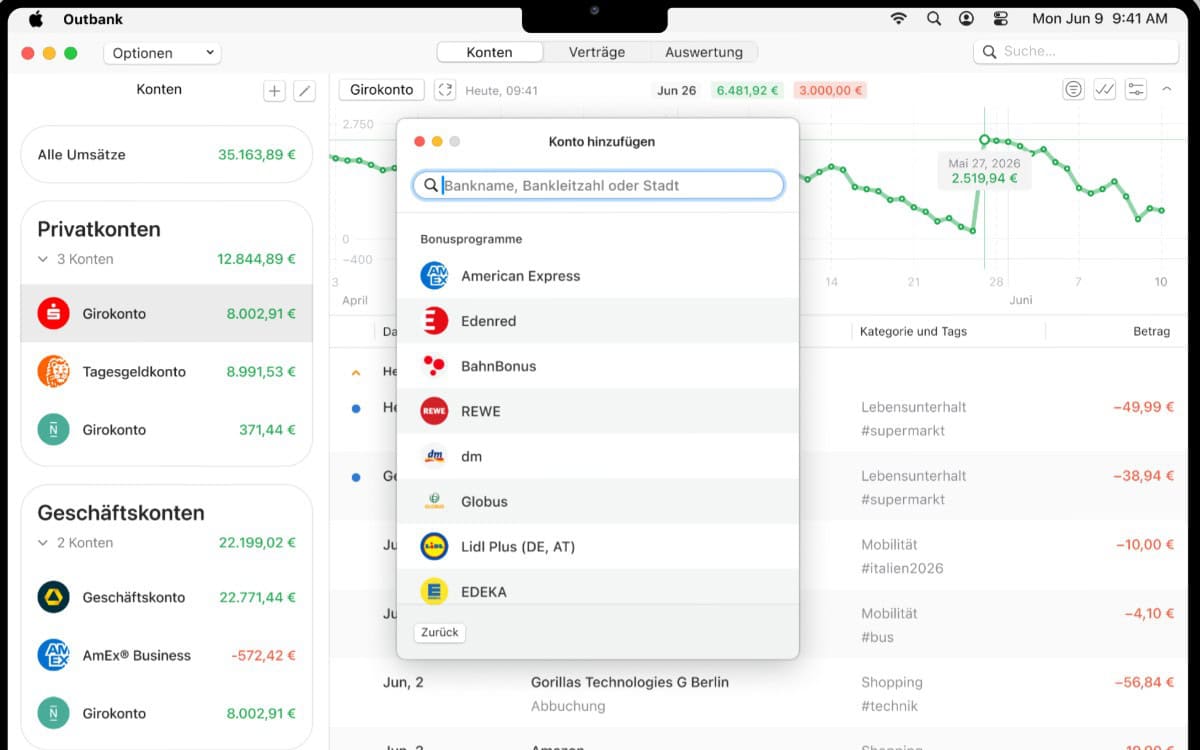Viewport: 1200px width, 750px height.
Task: Click the EDEKA logo icon
Action: (434, 590)
